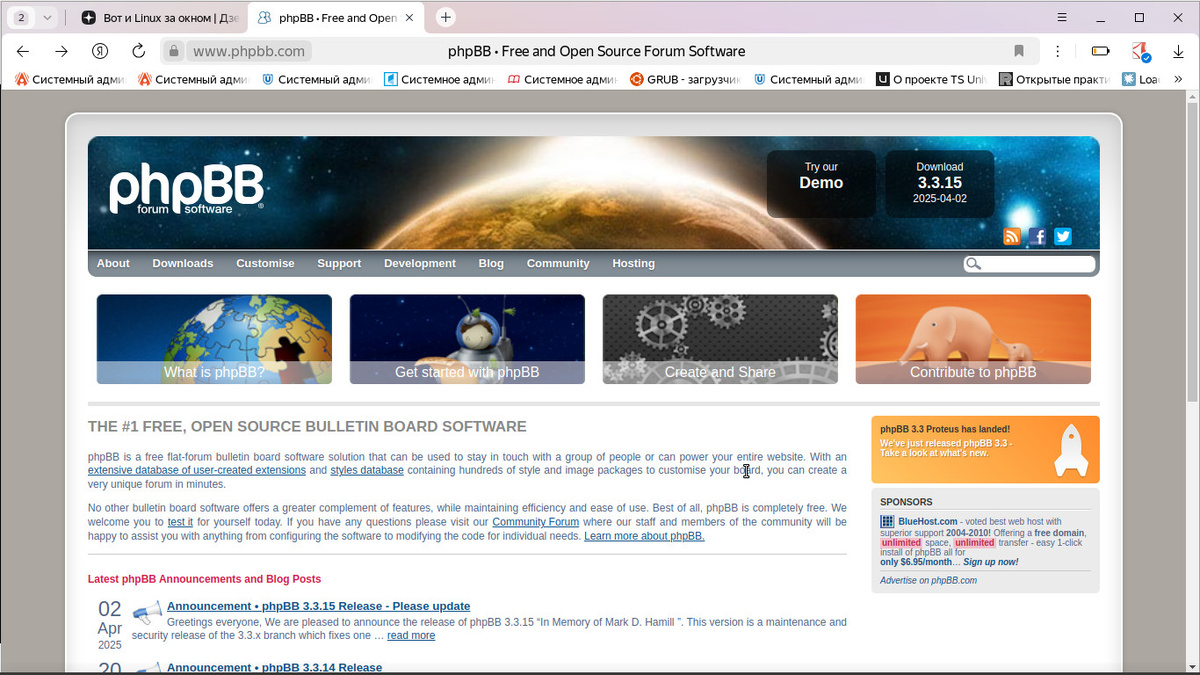Open the Community menu item
Viewport: 1200px width, 675px height.
[558, 263]
